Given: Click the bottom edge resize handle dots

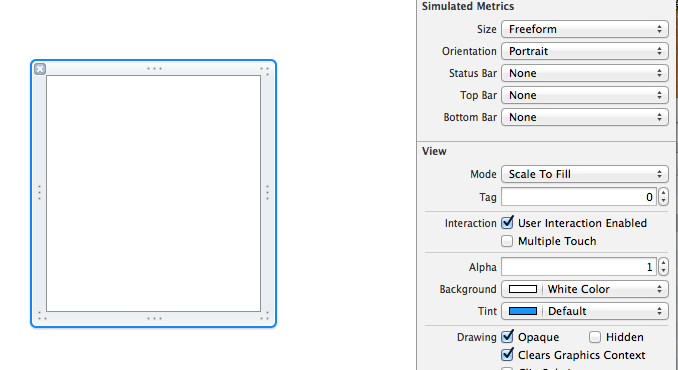Looking at the screenshot, I should point(154,319).
